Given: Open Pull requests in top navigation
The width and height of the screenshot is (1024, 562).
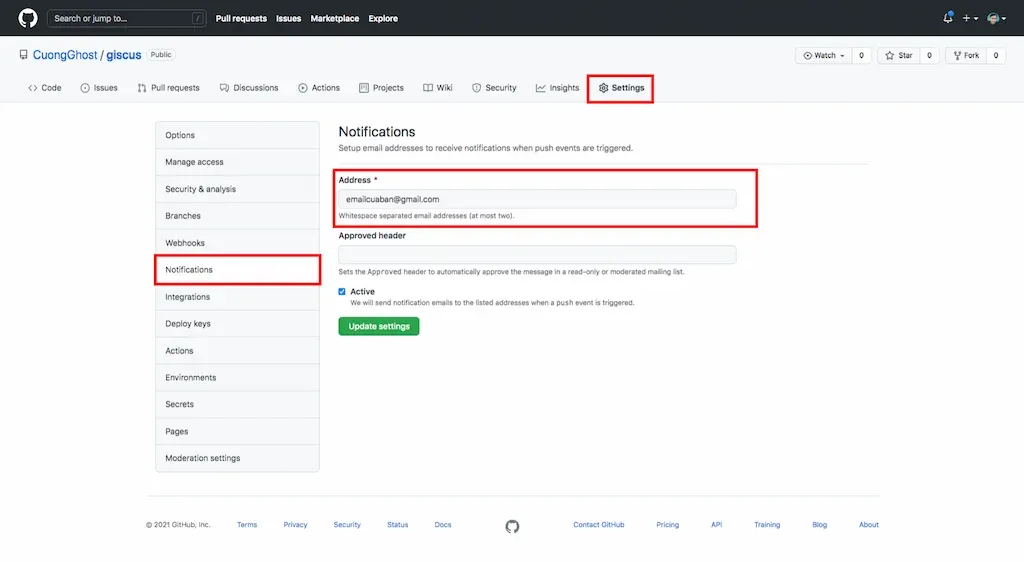Looking at the screenshot, I should point(241,18).
